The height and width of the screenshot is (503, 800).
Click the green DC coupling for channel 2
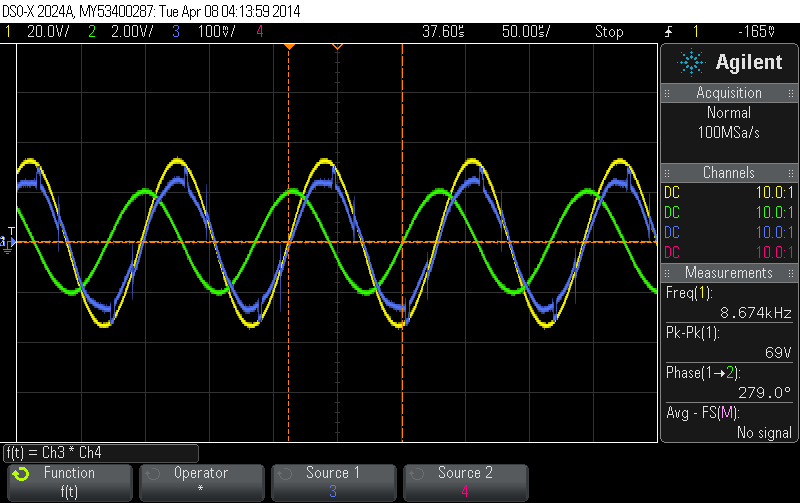pos(672,212)
